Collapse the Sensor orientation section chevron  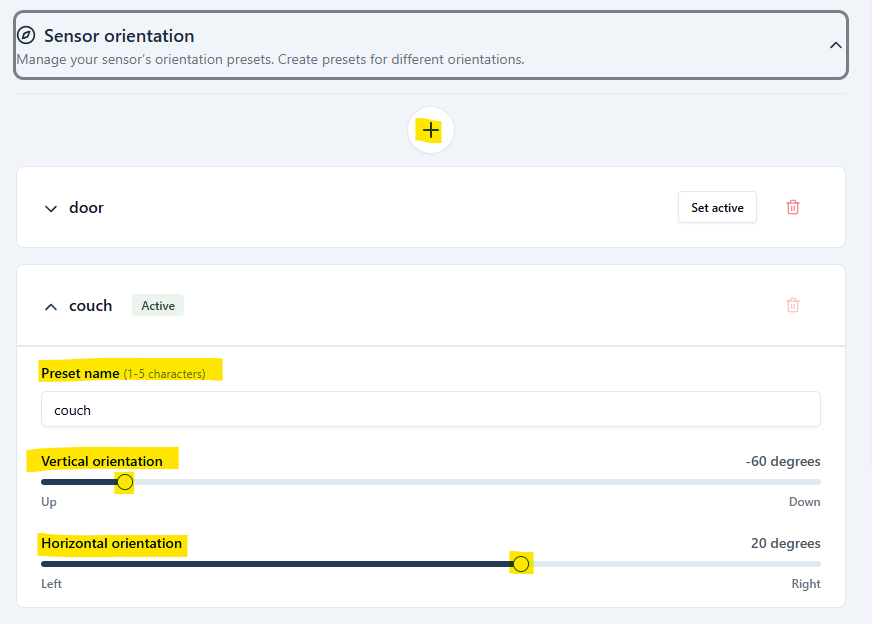click(x=836, y=45)
